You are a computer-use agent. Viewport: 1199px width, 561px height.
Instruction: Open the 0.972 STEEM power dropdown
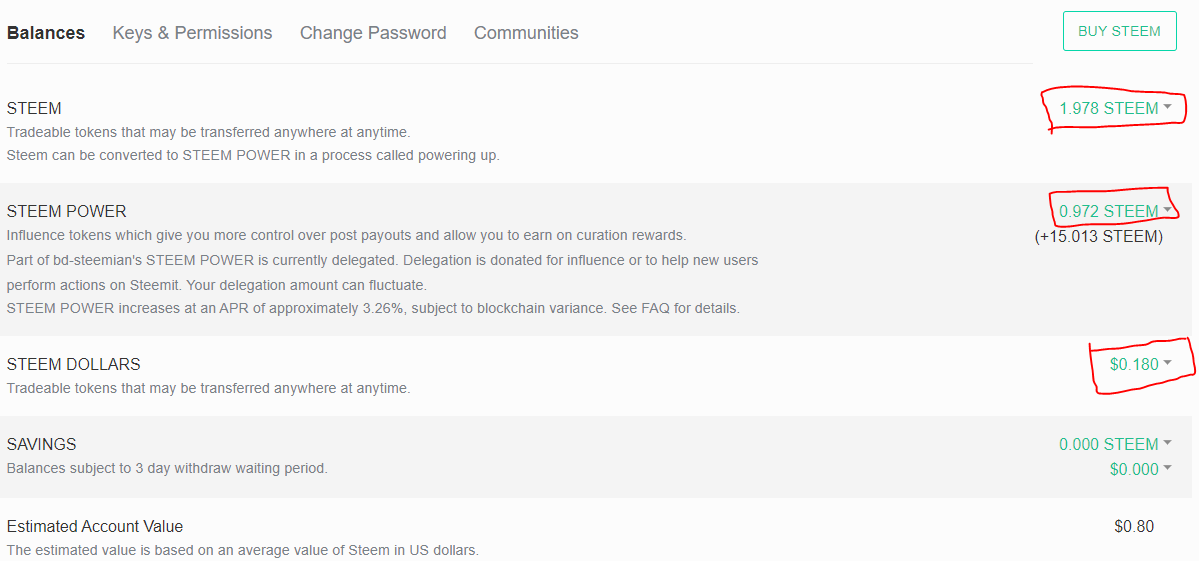[1115, 211]
